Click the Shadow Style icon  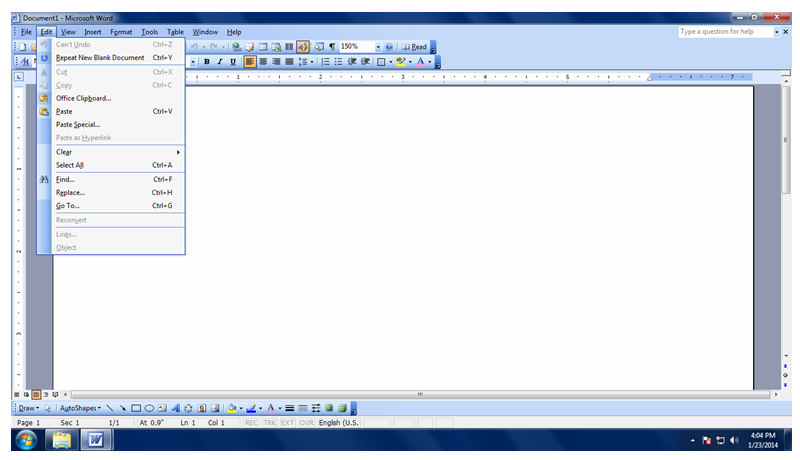pyautogui.click(x=330, y=408)
